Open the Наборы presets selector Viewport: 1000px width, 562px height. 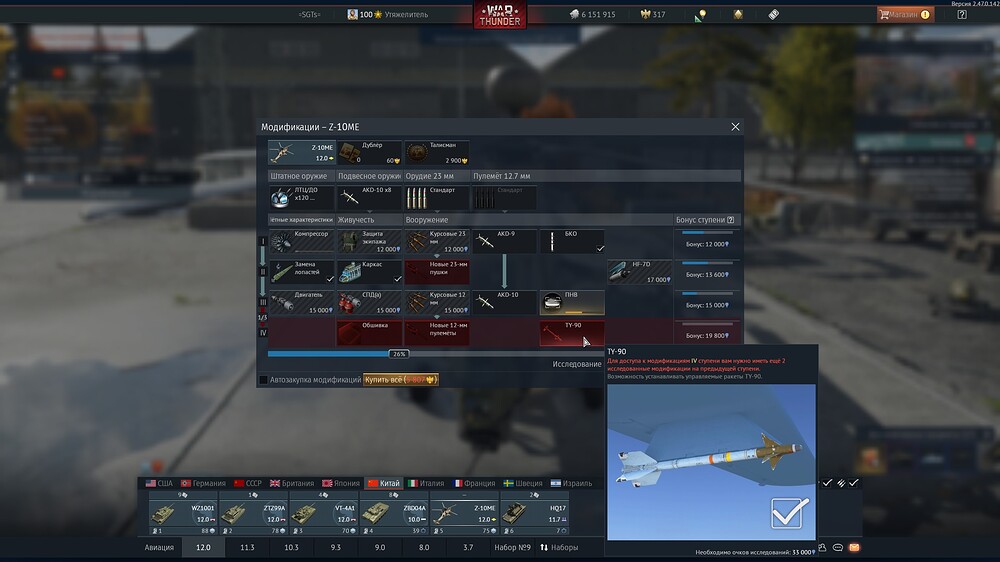pos(559,547)
